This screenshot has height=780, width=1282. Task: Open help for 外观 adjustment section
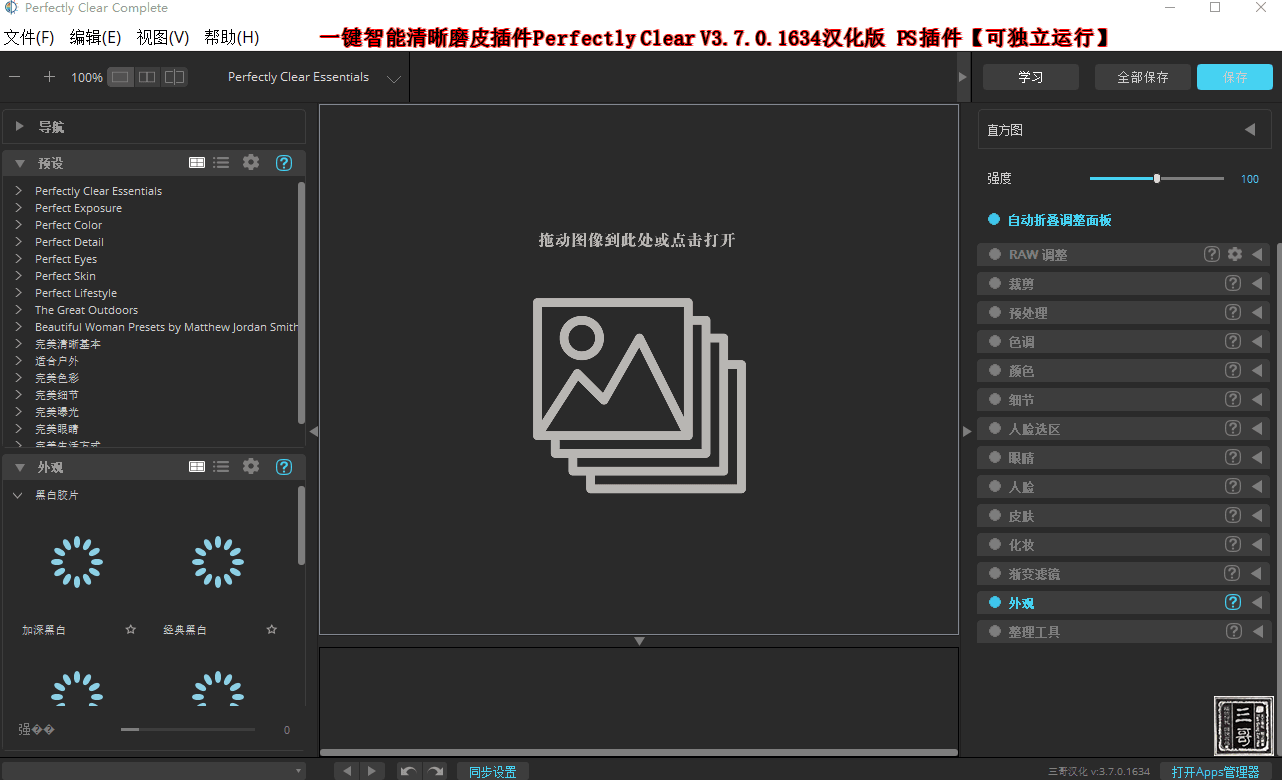coord(1233,602)
